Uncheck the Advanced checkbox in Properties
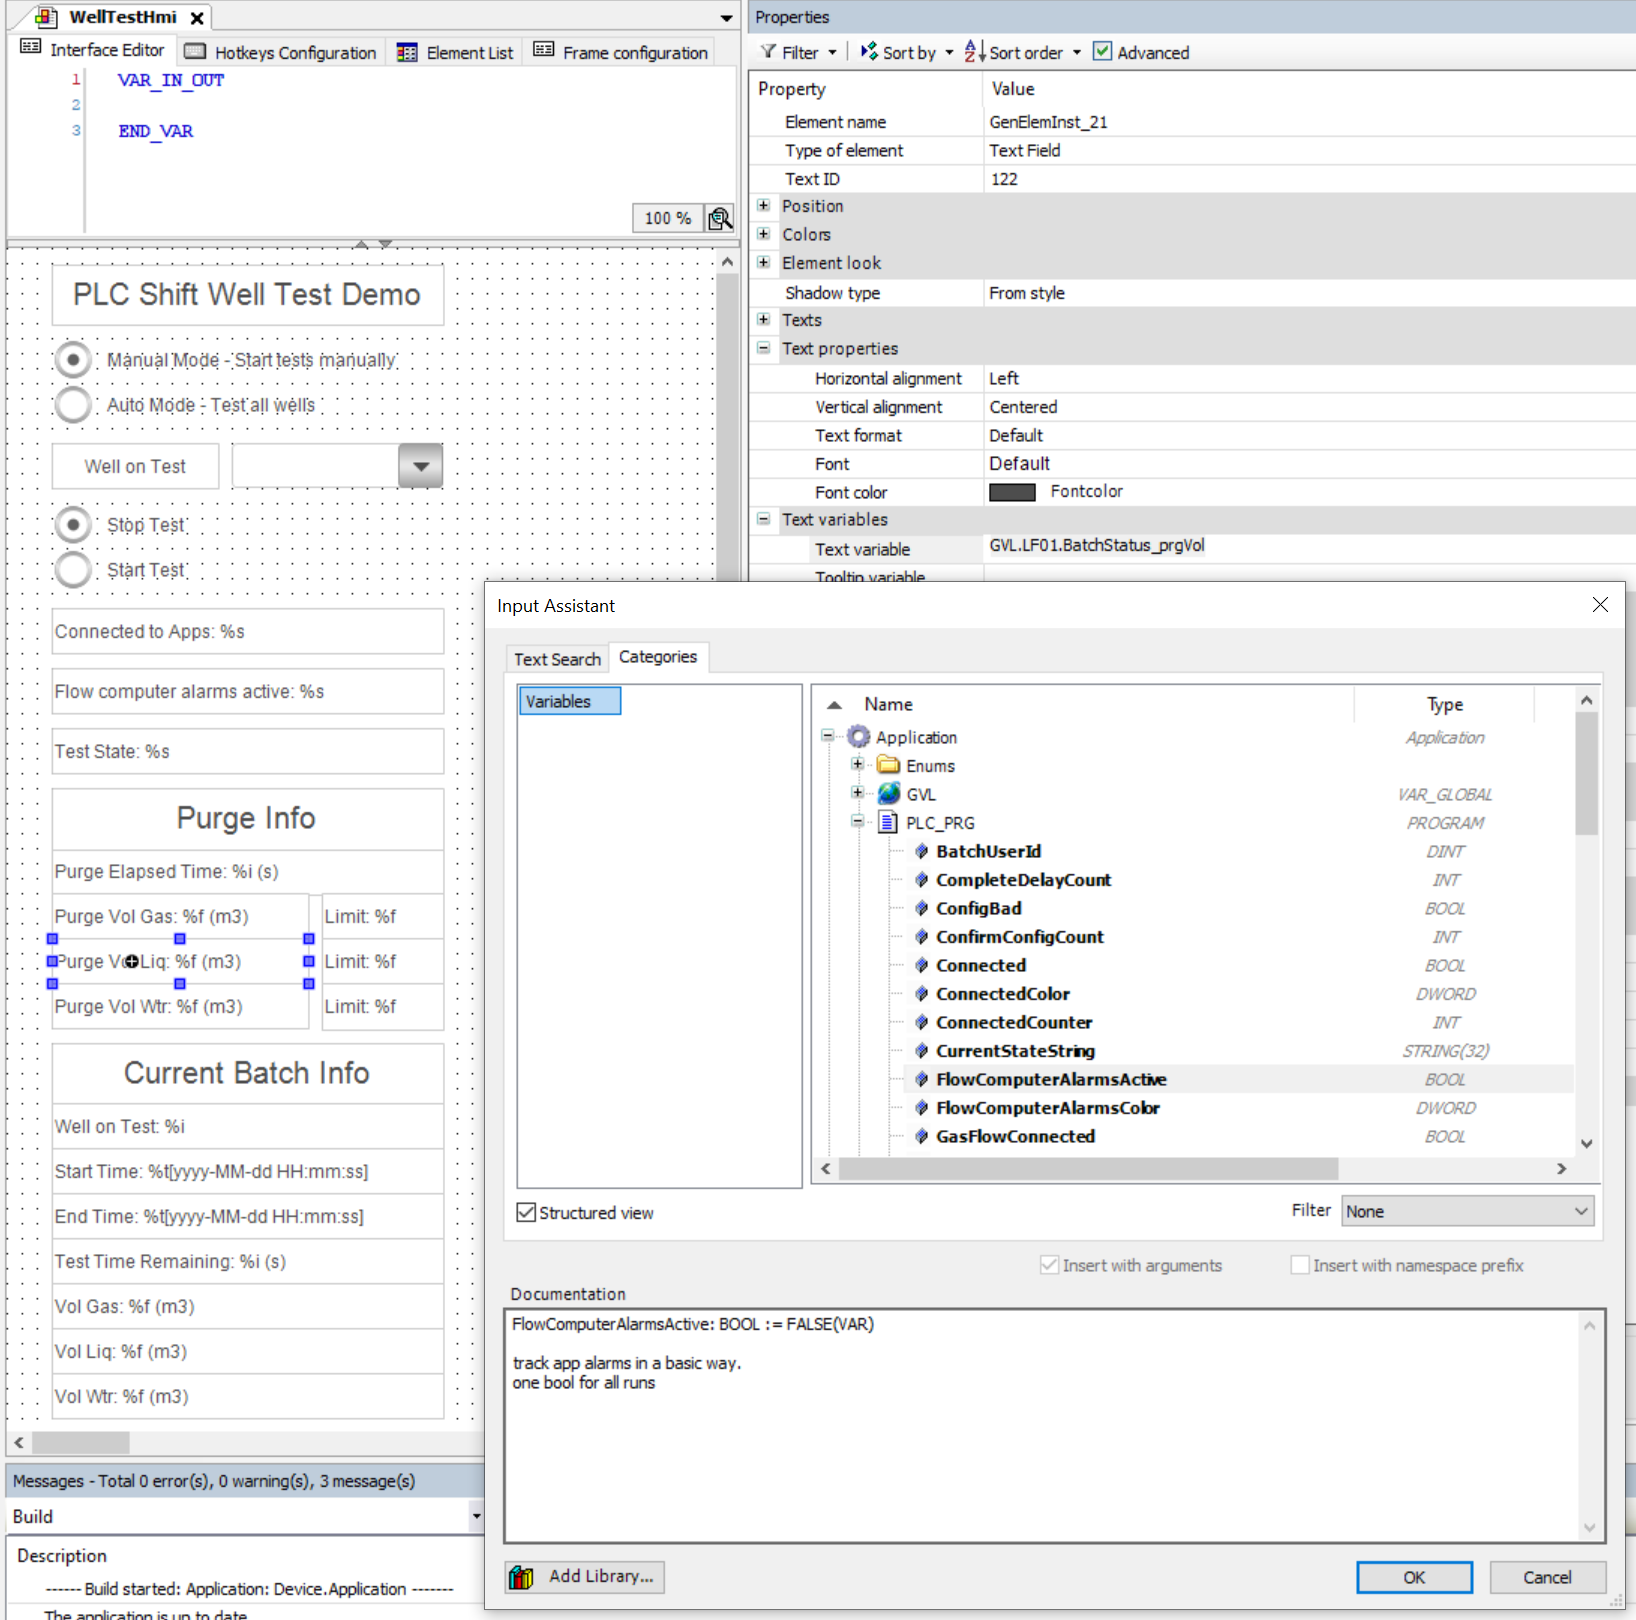The image size is (1636, 1620). click(1102, 52)
